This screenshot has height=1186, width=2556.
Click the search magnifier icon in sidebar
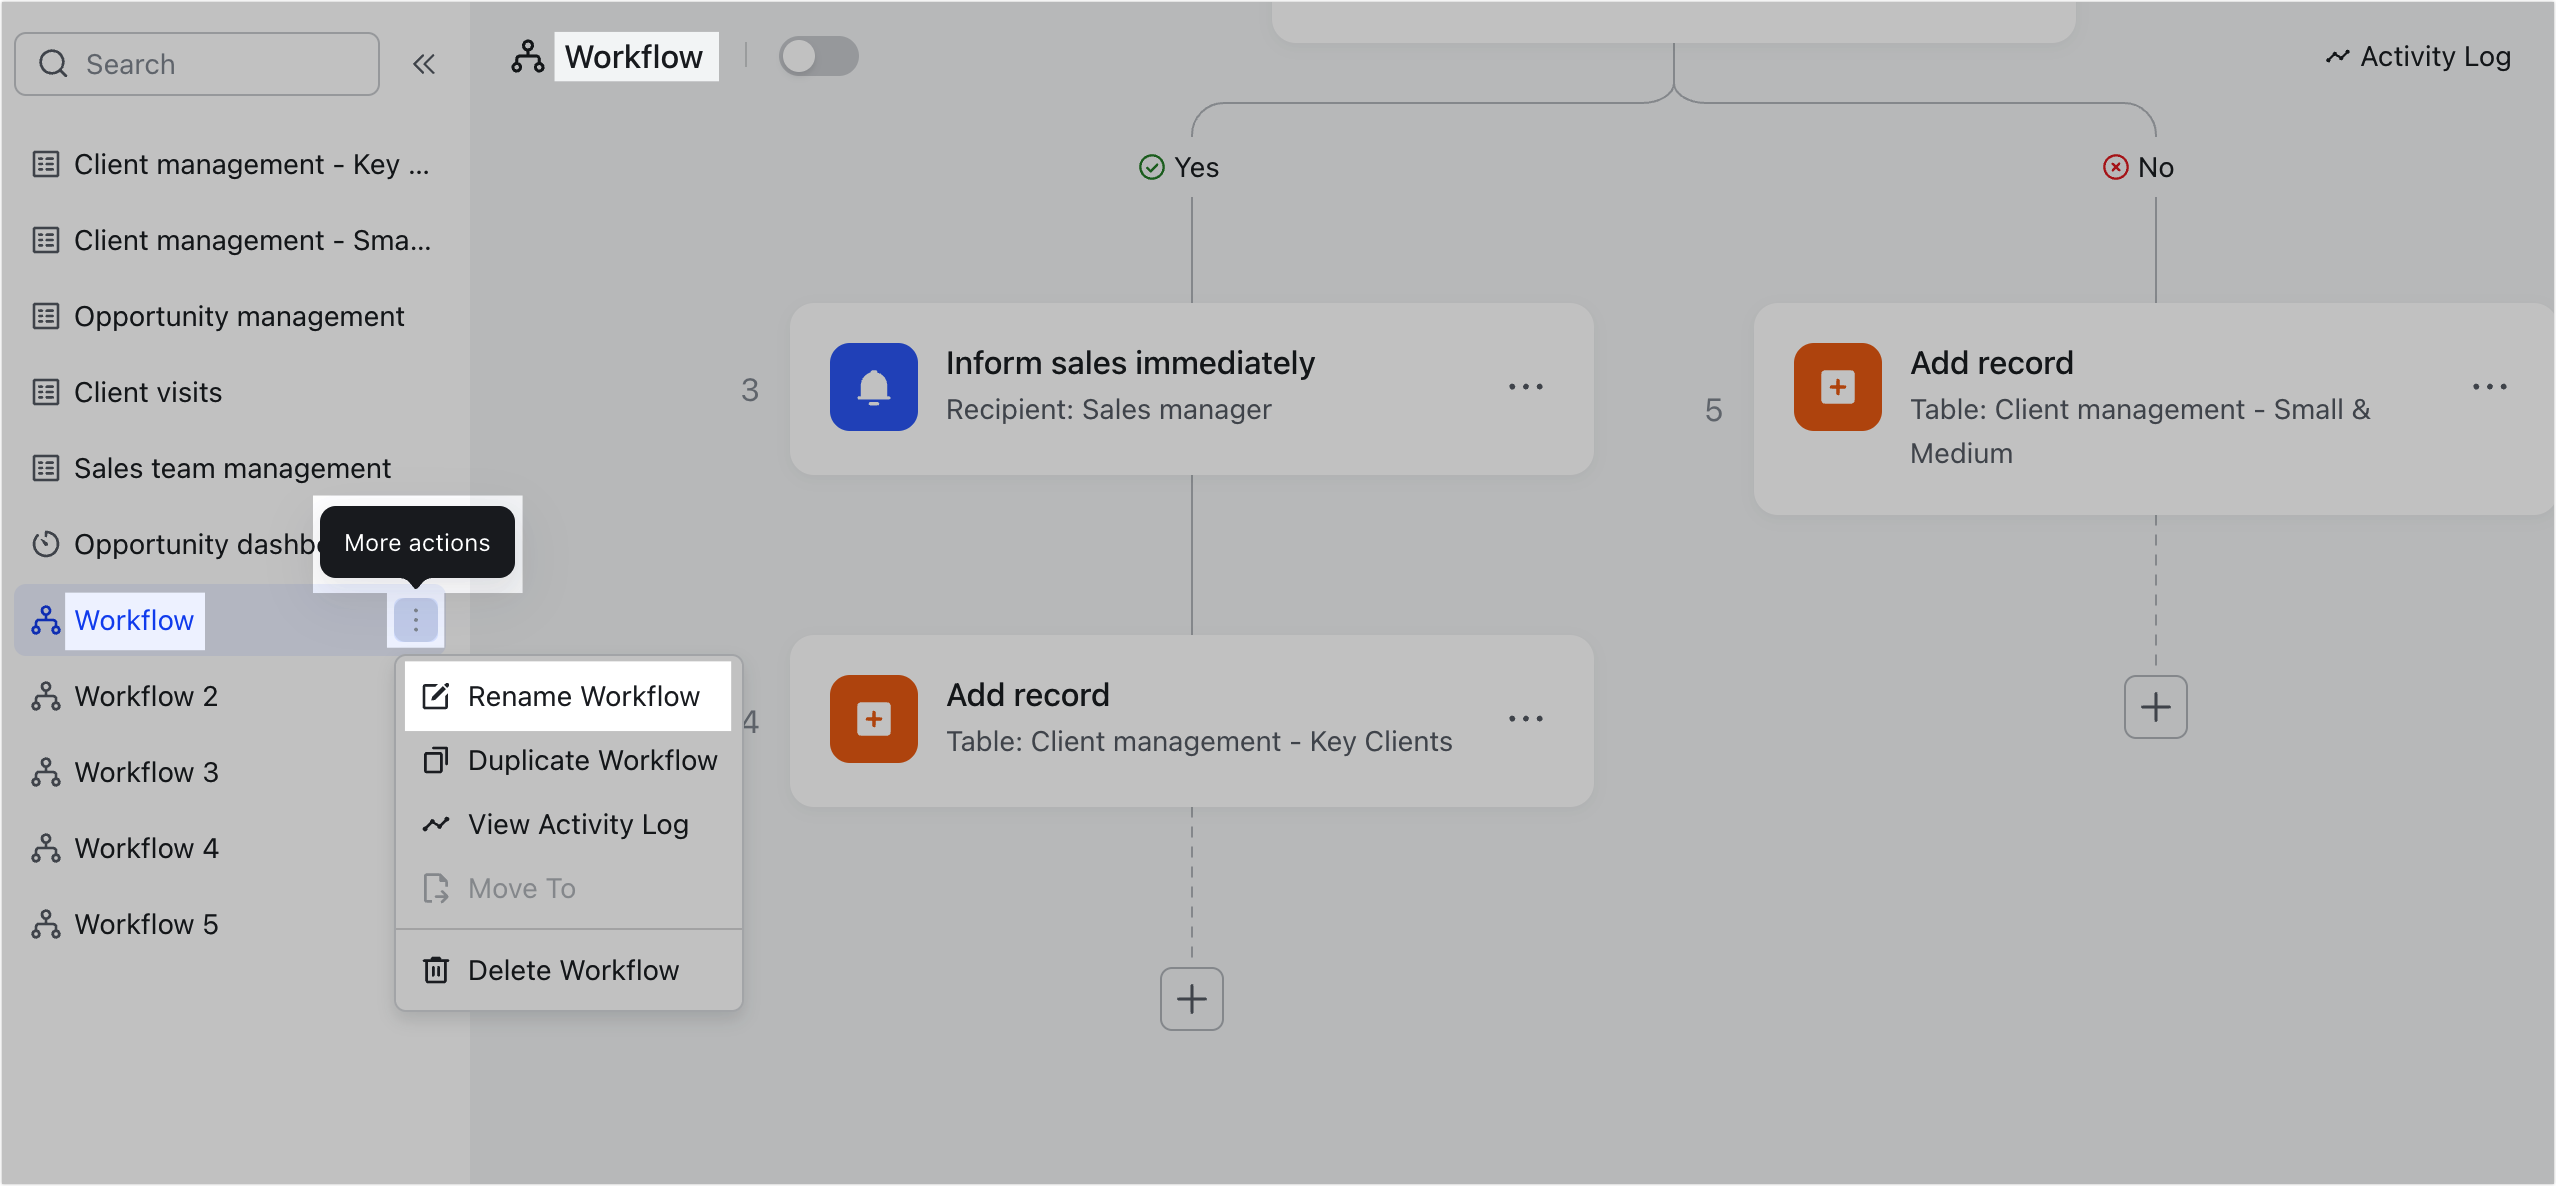click(x=55, y=63)
